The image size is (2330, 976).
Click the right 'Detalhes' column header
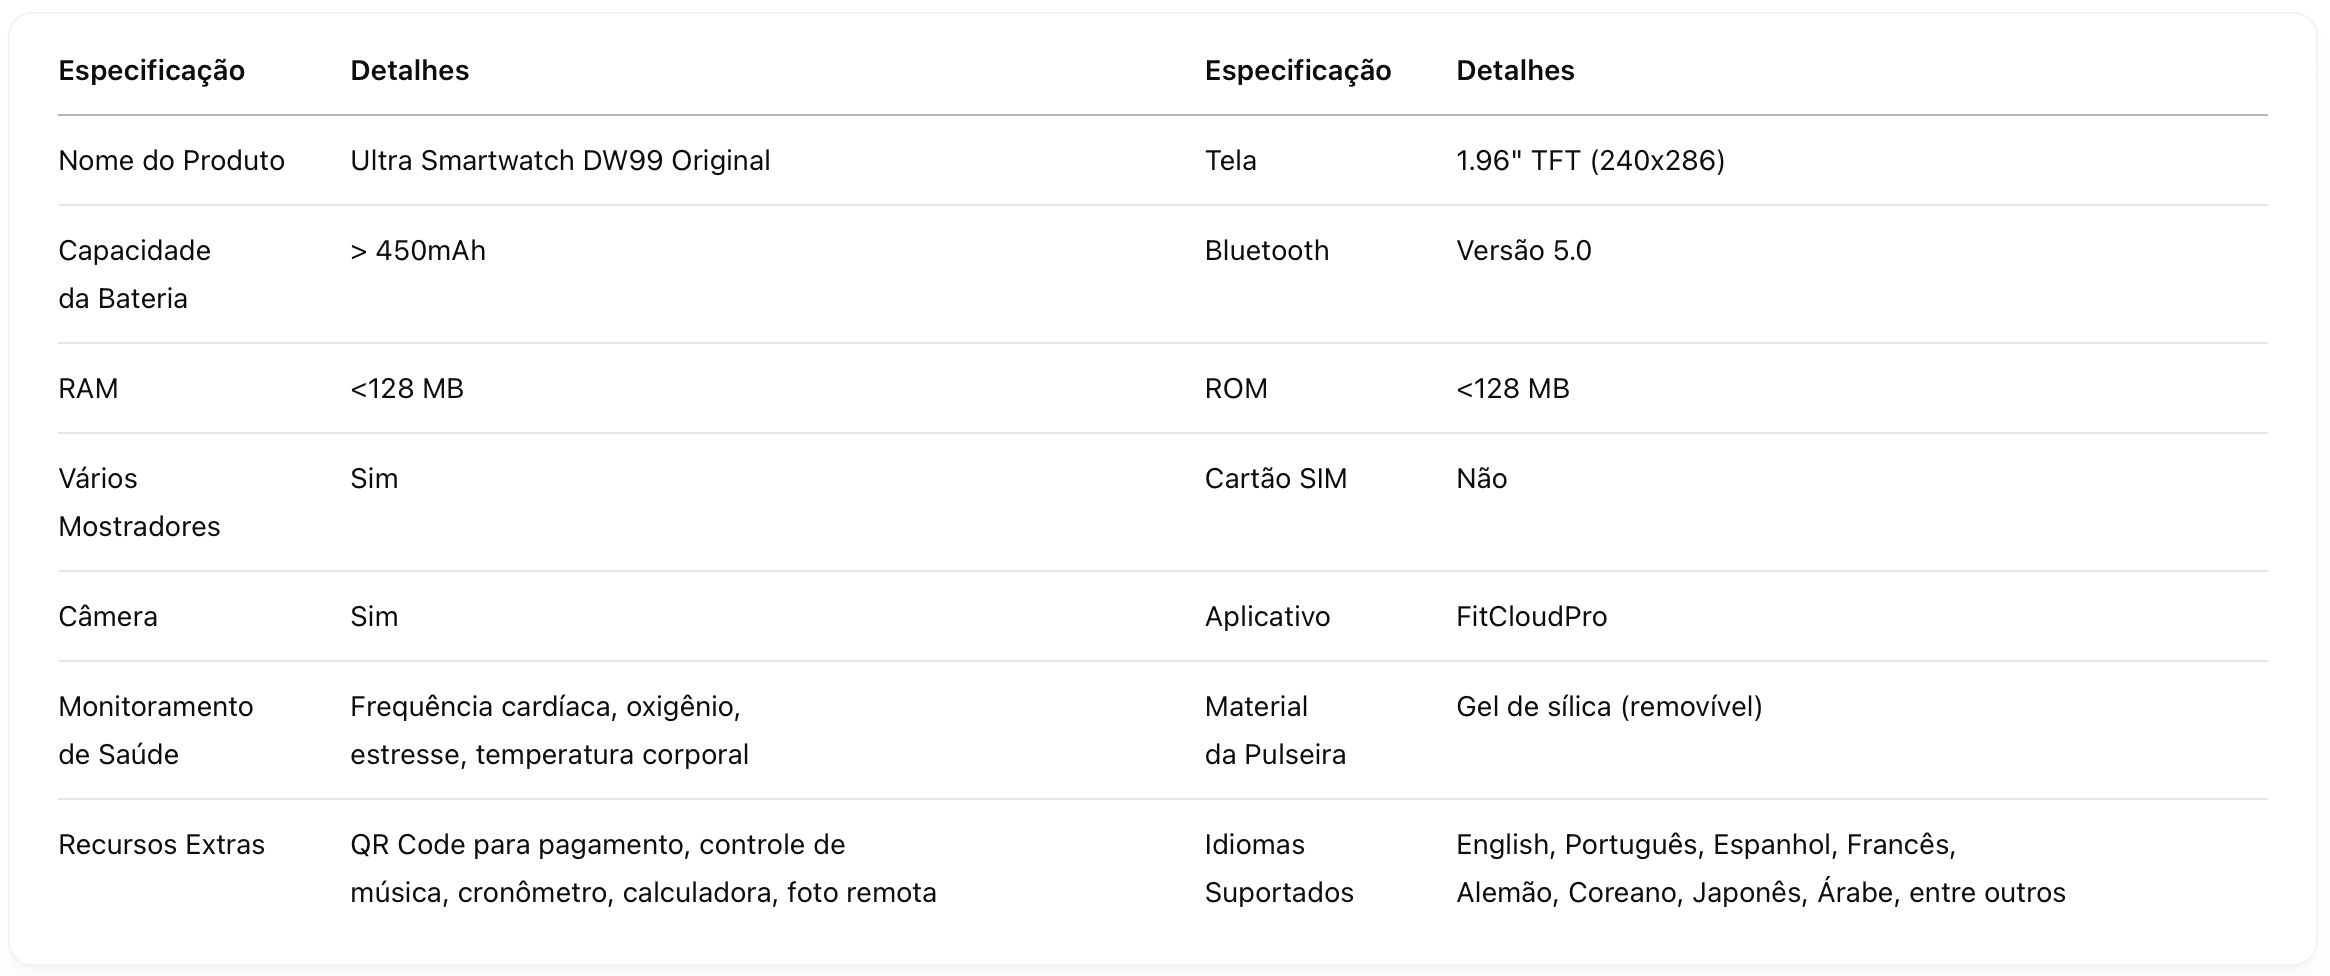[x=1515, y=70]
